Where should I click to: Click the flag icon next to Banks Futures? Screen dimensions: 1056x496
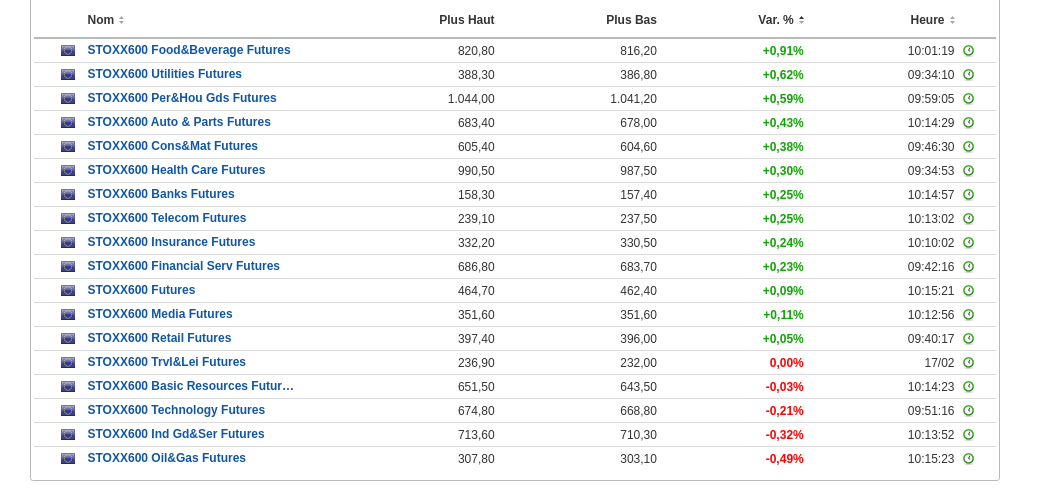click(x=68, y=195)
